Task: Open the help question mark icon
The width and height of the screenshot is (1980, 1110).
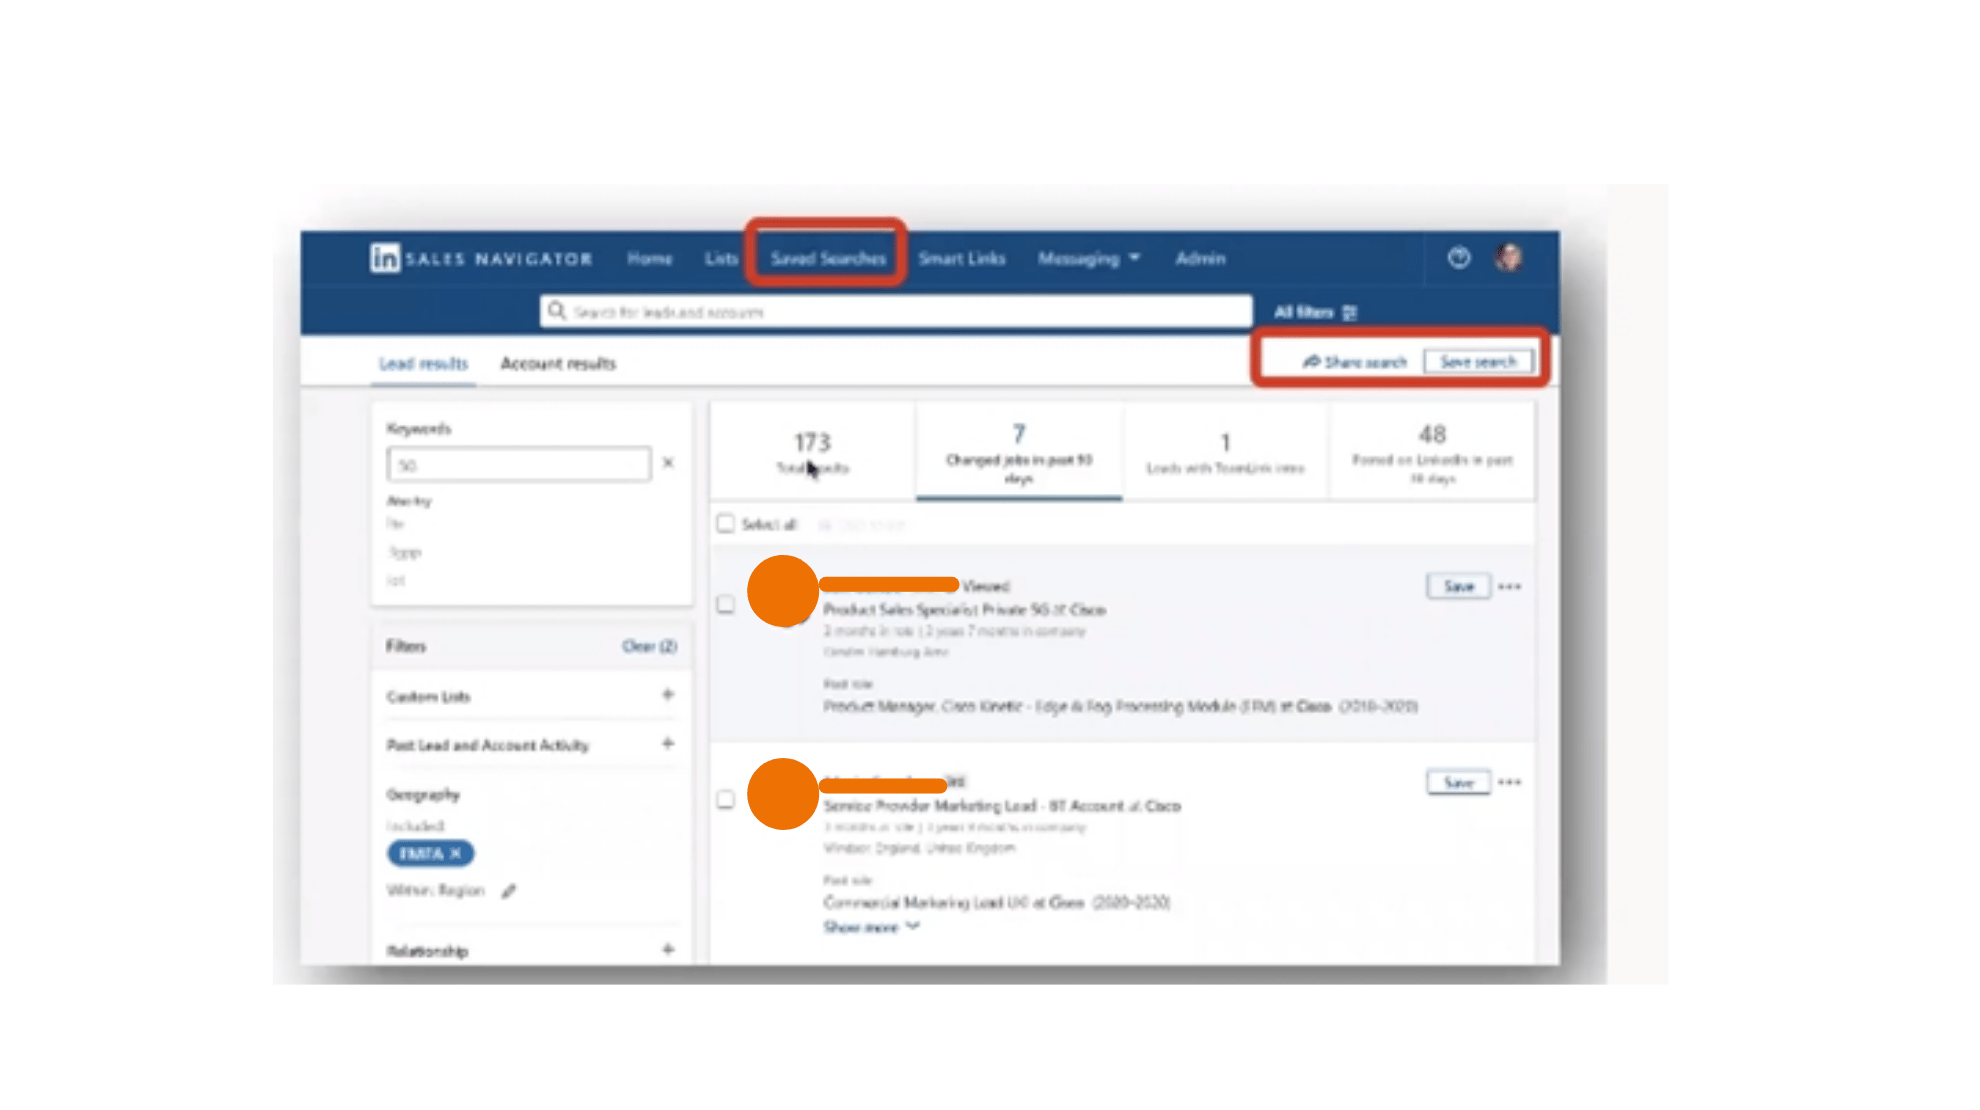Action: (1458, 258)
